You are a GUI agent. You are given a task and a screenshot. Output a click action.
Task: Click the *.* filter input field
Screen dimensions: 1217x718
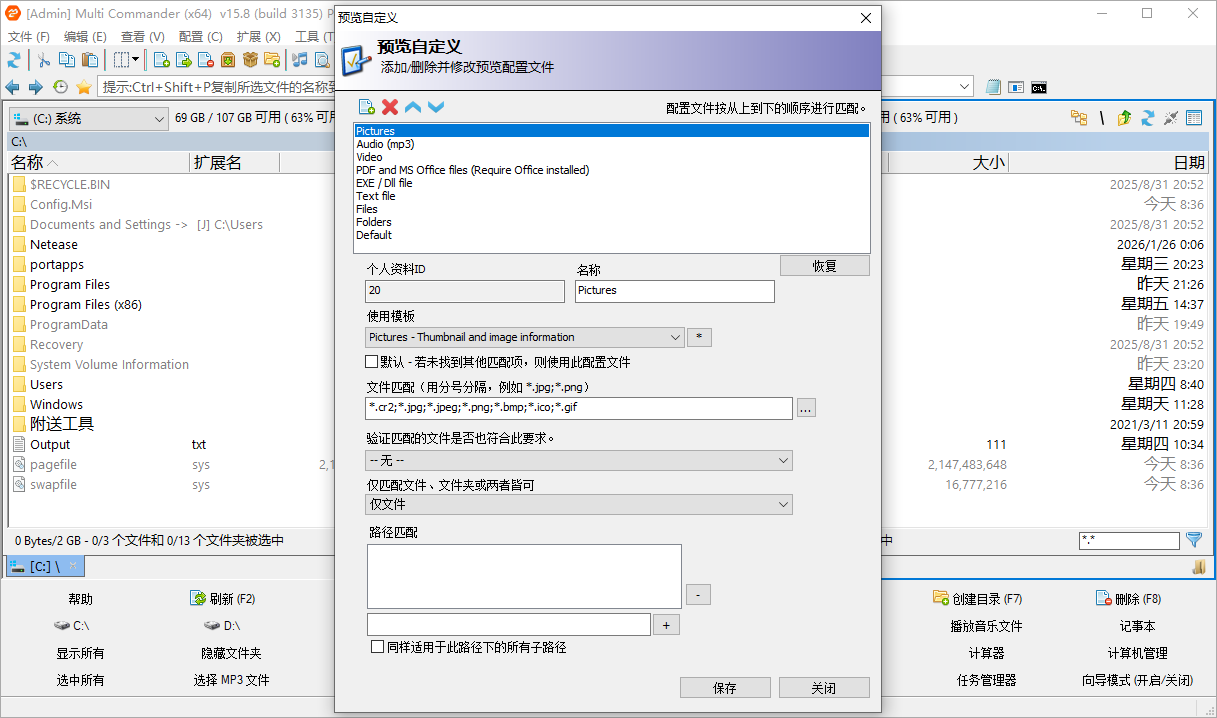[x=1129, y=539]
